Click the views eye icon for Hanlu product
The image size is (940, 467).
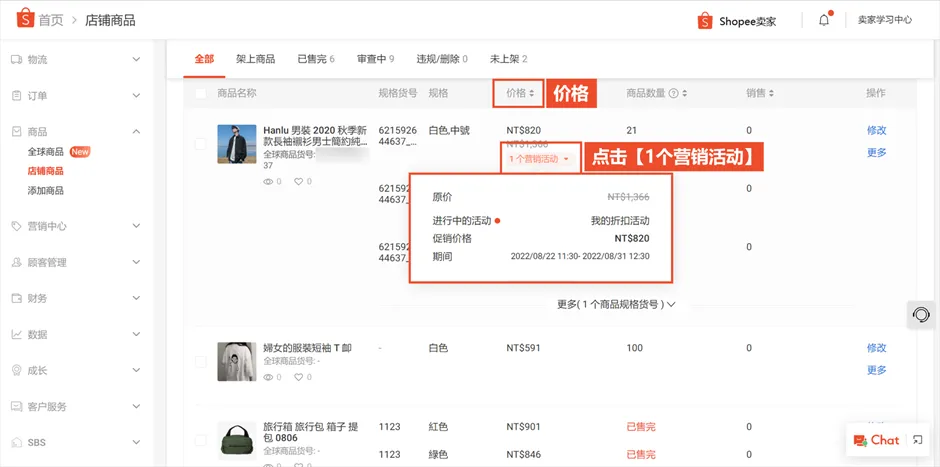(268, 181)
